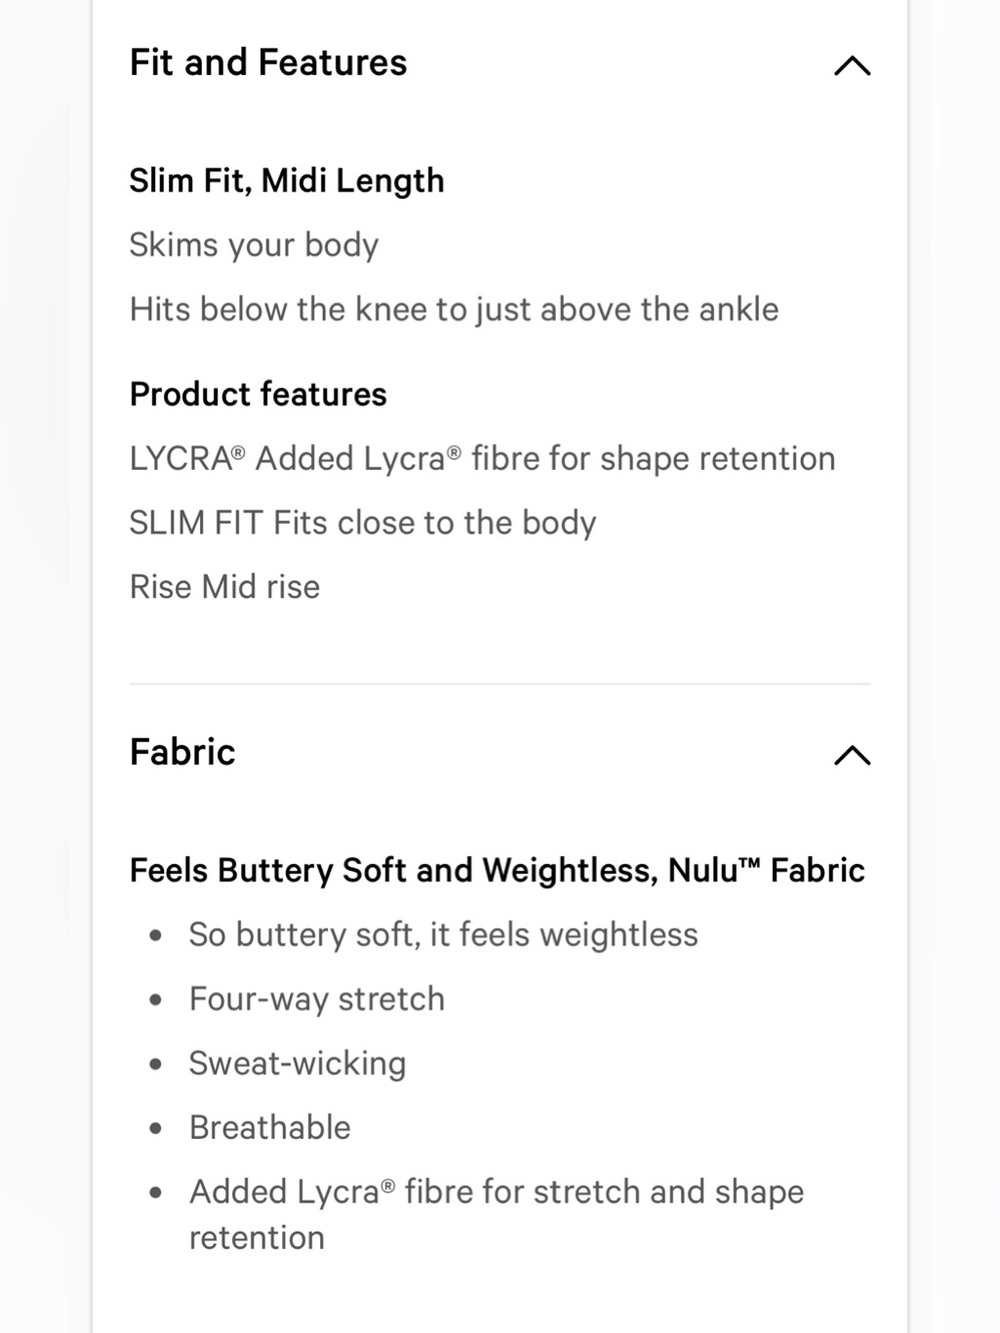Screen dimensions: 1000x1333
Task: Click the SLIM FIT close to body line
Action: 363,522
